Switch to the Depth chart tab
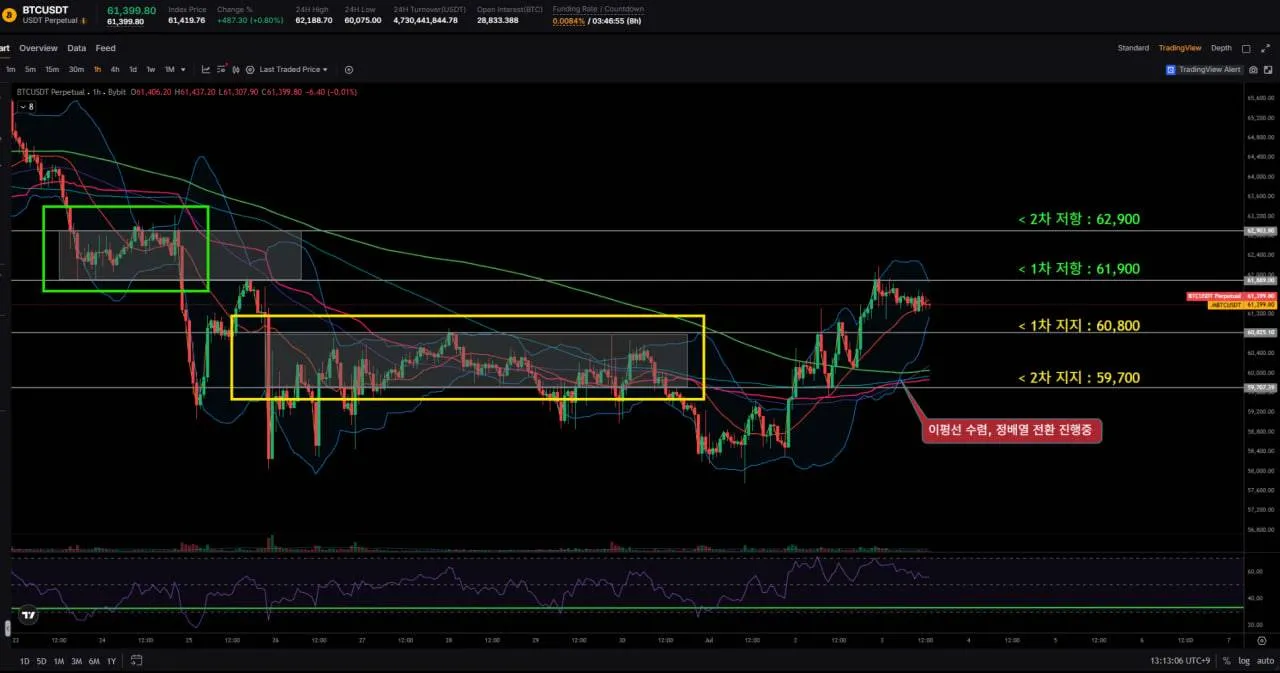This screenshot has width=1280, height=673. pyautogui.click(x=1221, y=48)
